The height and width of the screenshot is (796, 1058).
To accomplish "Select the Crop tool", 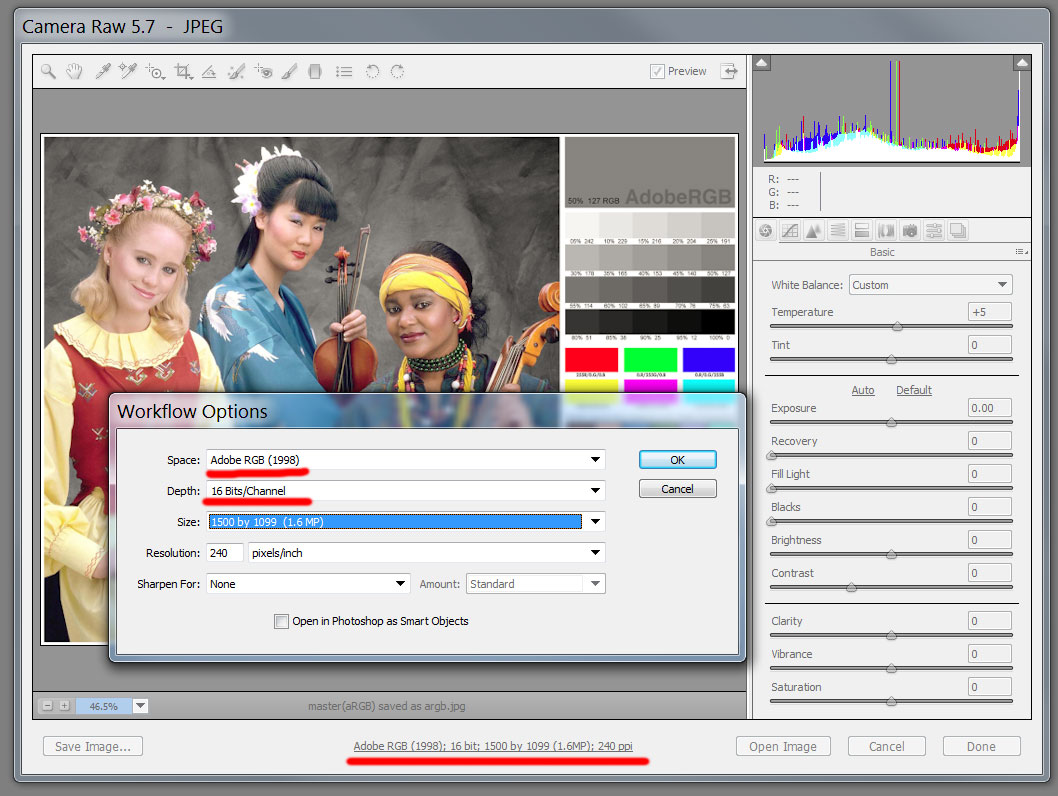I will [183, 72].
